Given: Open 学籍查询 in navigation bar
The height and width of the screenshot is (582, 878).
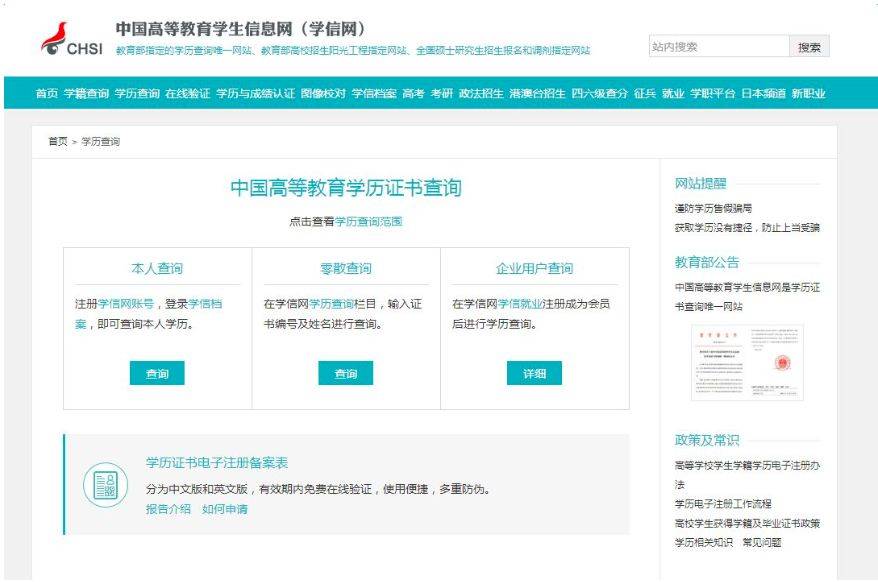Looking at the screenshot, I should click(x=86, y=94).
